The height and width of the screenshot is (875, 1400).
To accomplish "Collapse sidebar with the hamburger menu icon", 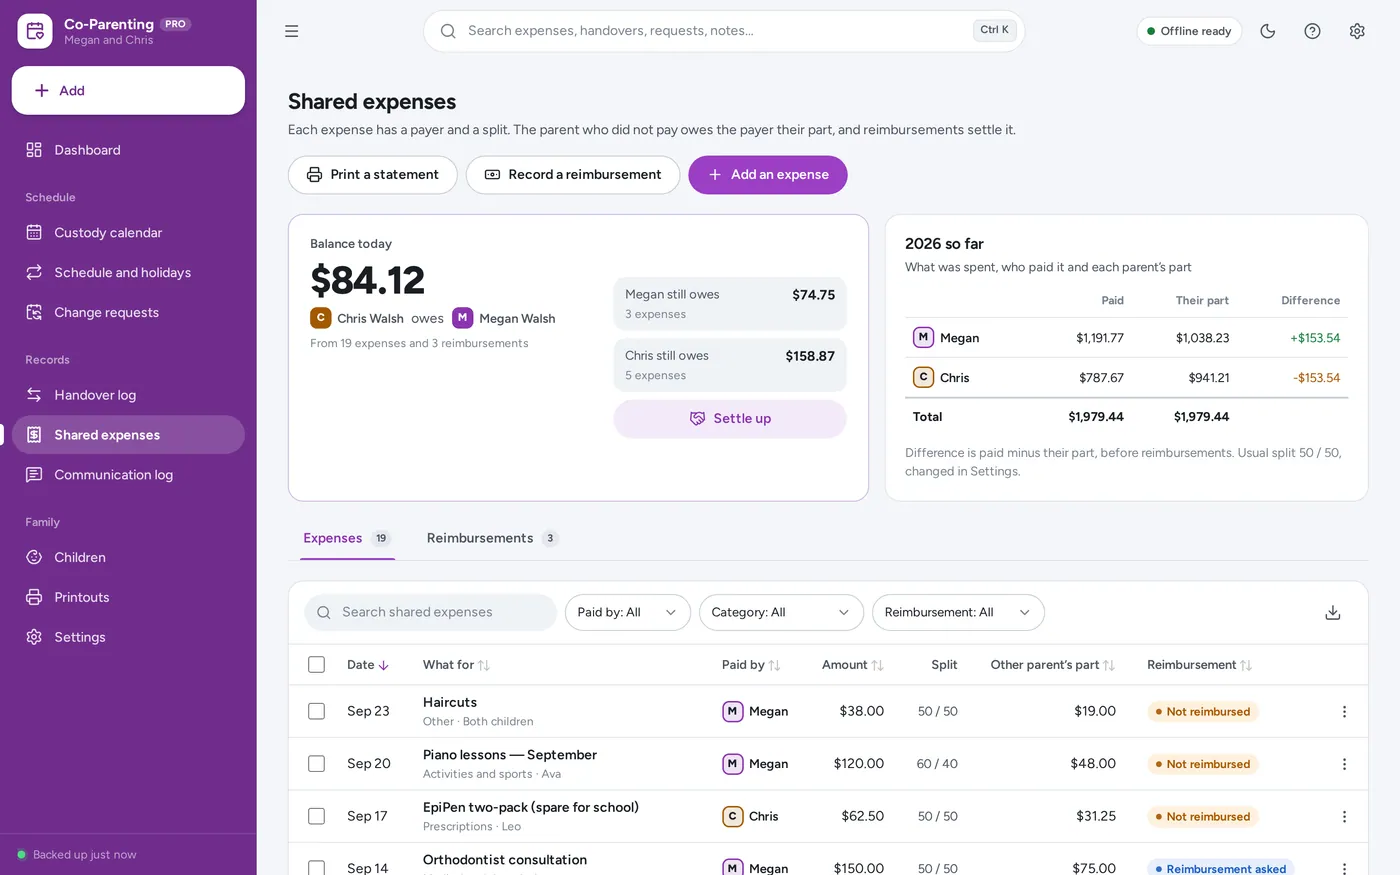I will point(291,31).
